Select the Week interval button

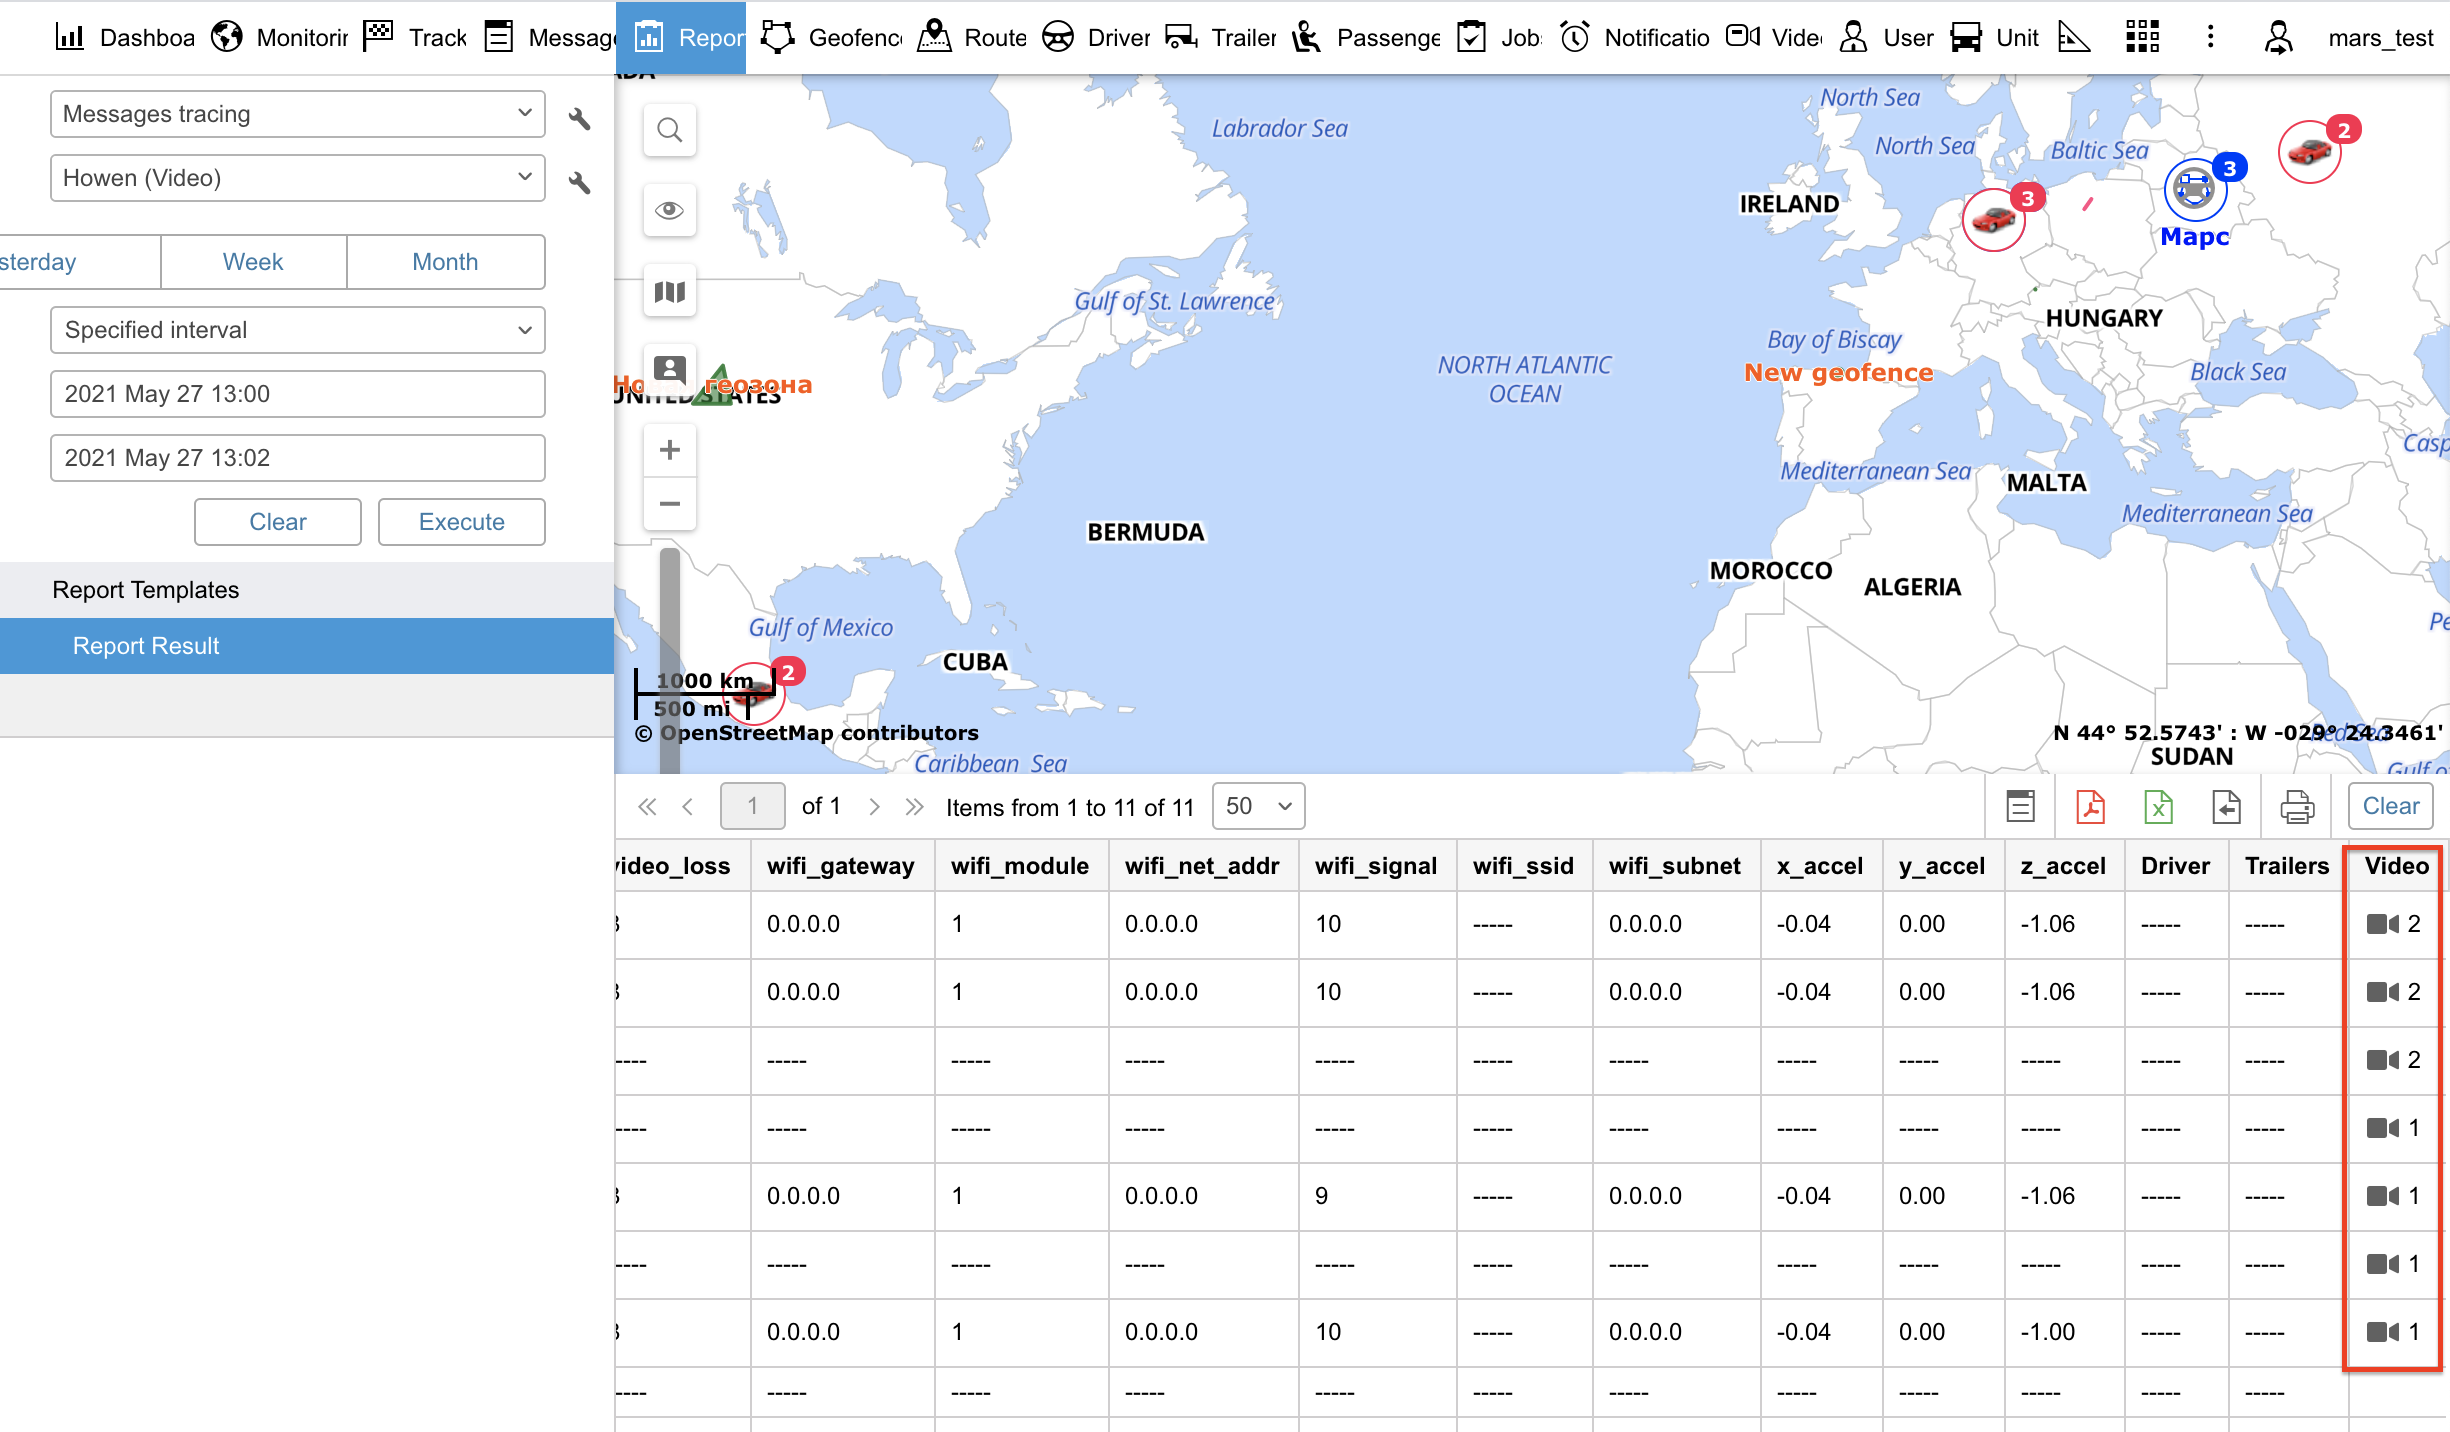pos(253,262)
